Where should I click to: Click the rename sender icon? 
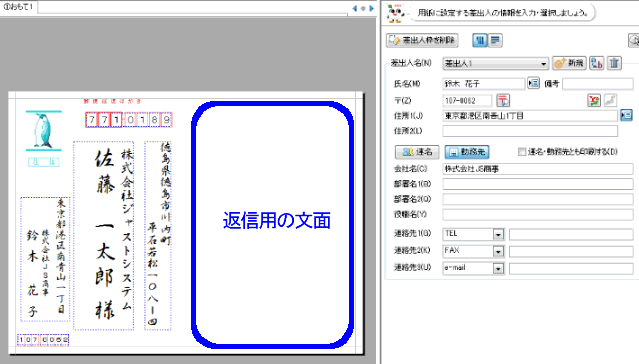(597, 63)
